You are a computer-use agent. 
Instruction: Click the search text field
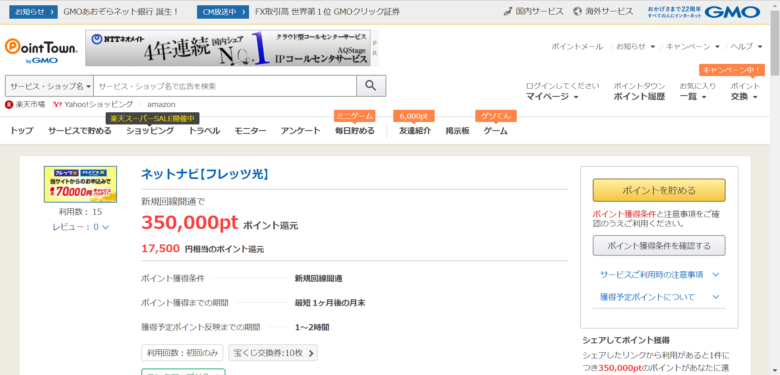pyautogui.click(x=225, y=86)
